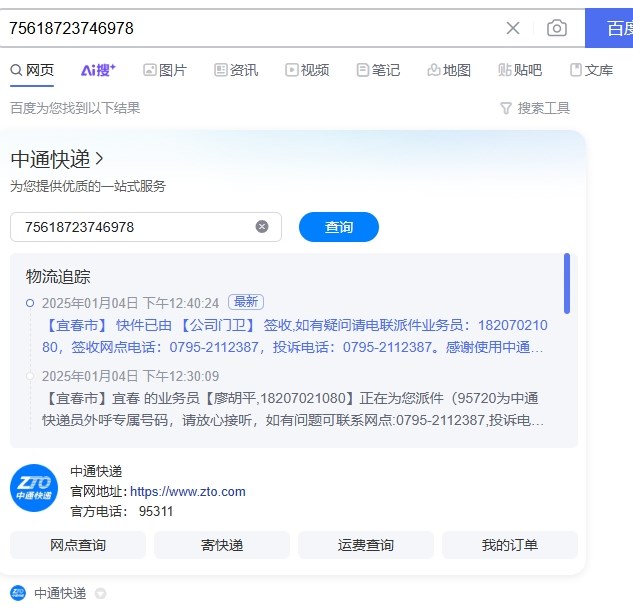
Task: Click the 寄快递 button
Action: pos(222,545)
